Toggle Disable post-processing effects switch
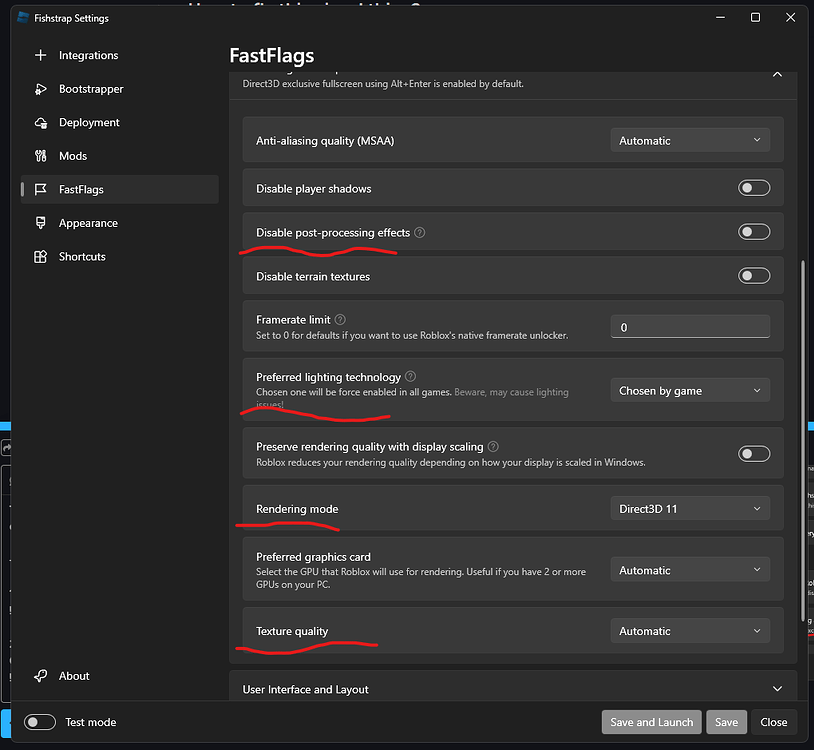 tap(754, 231)
